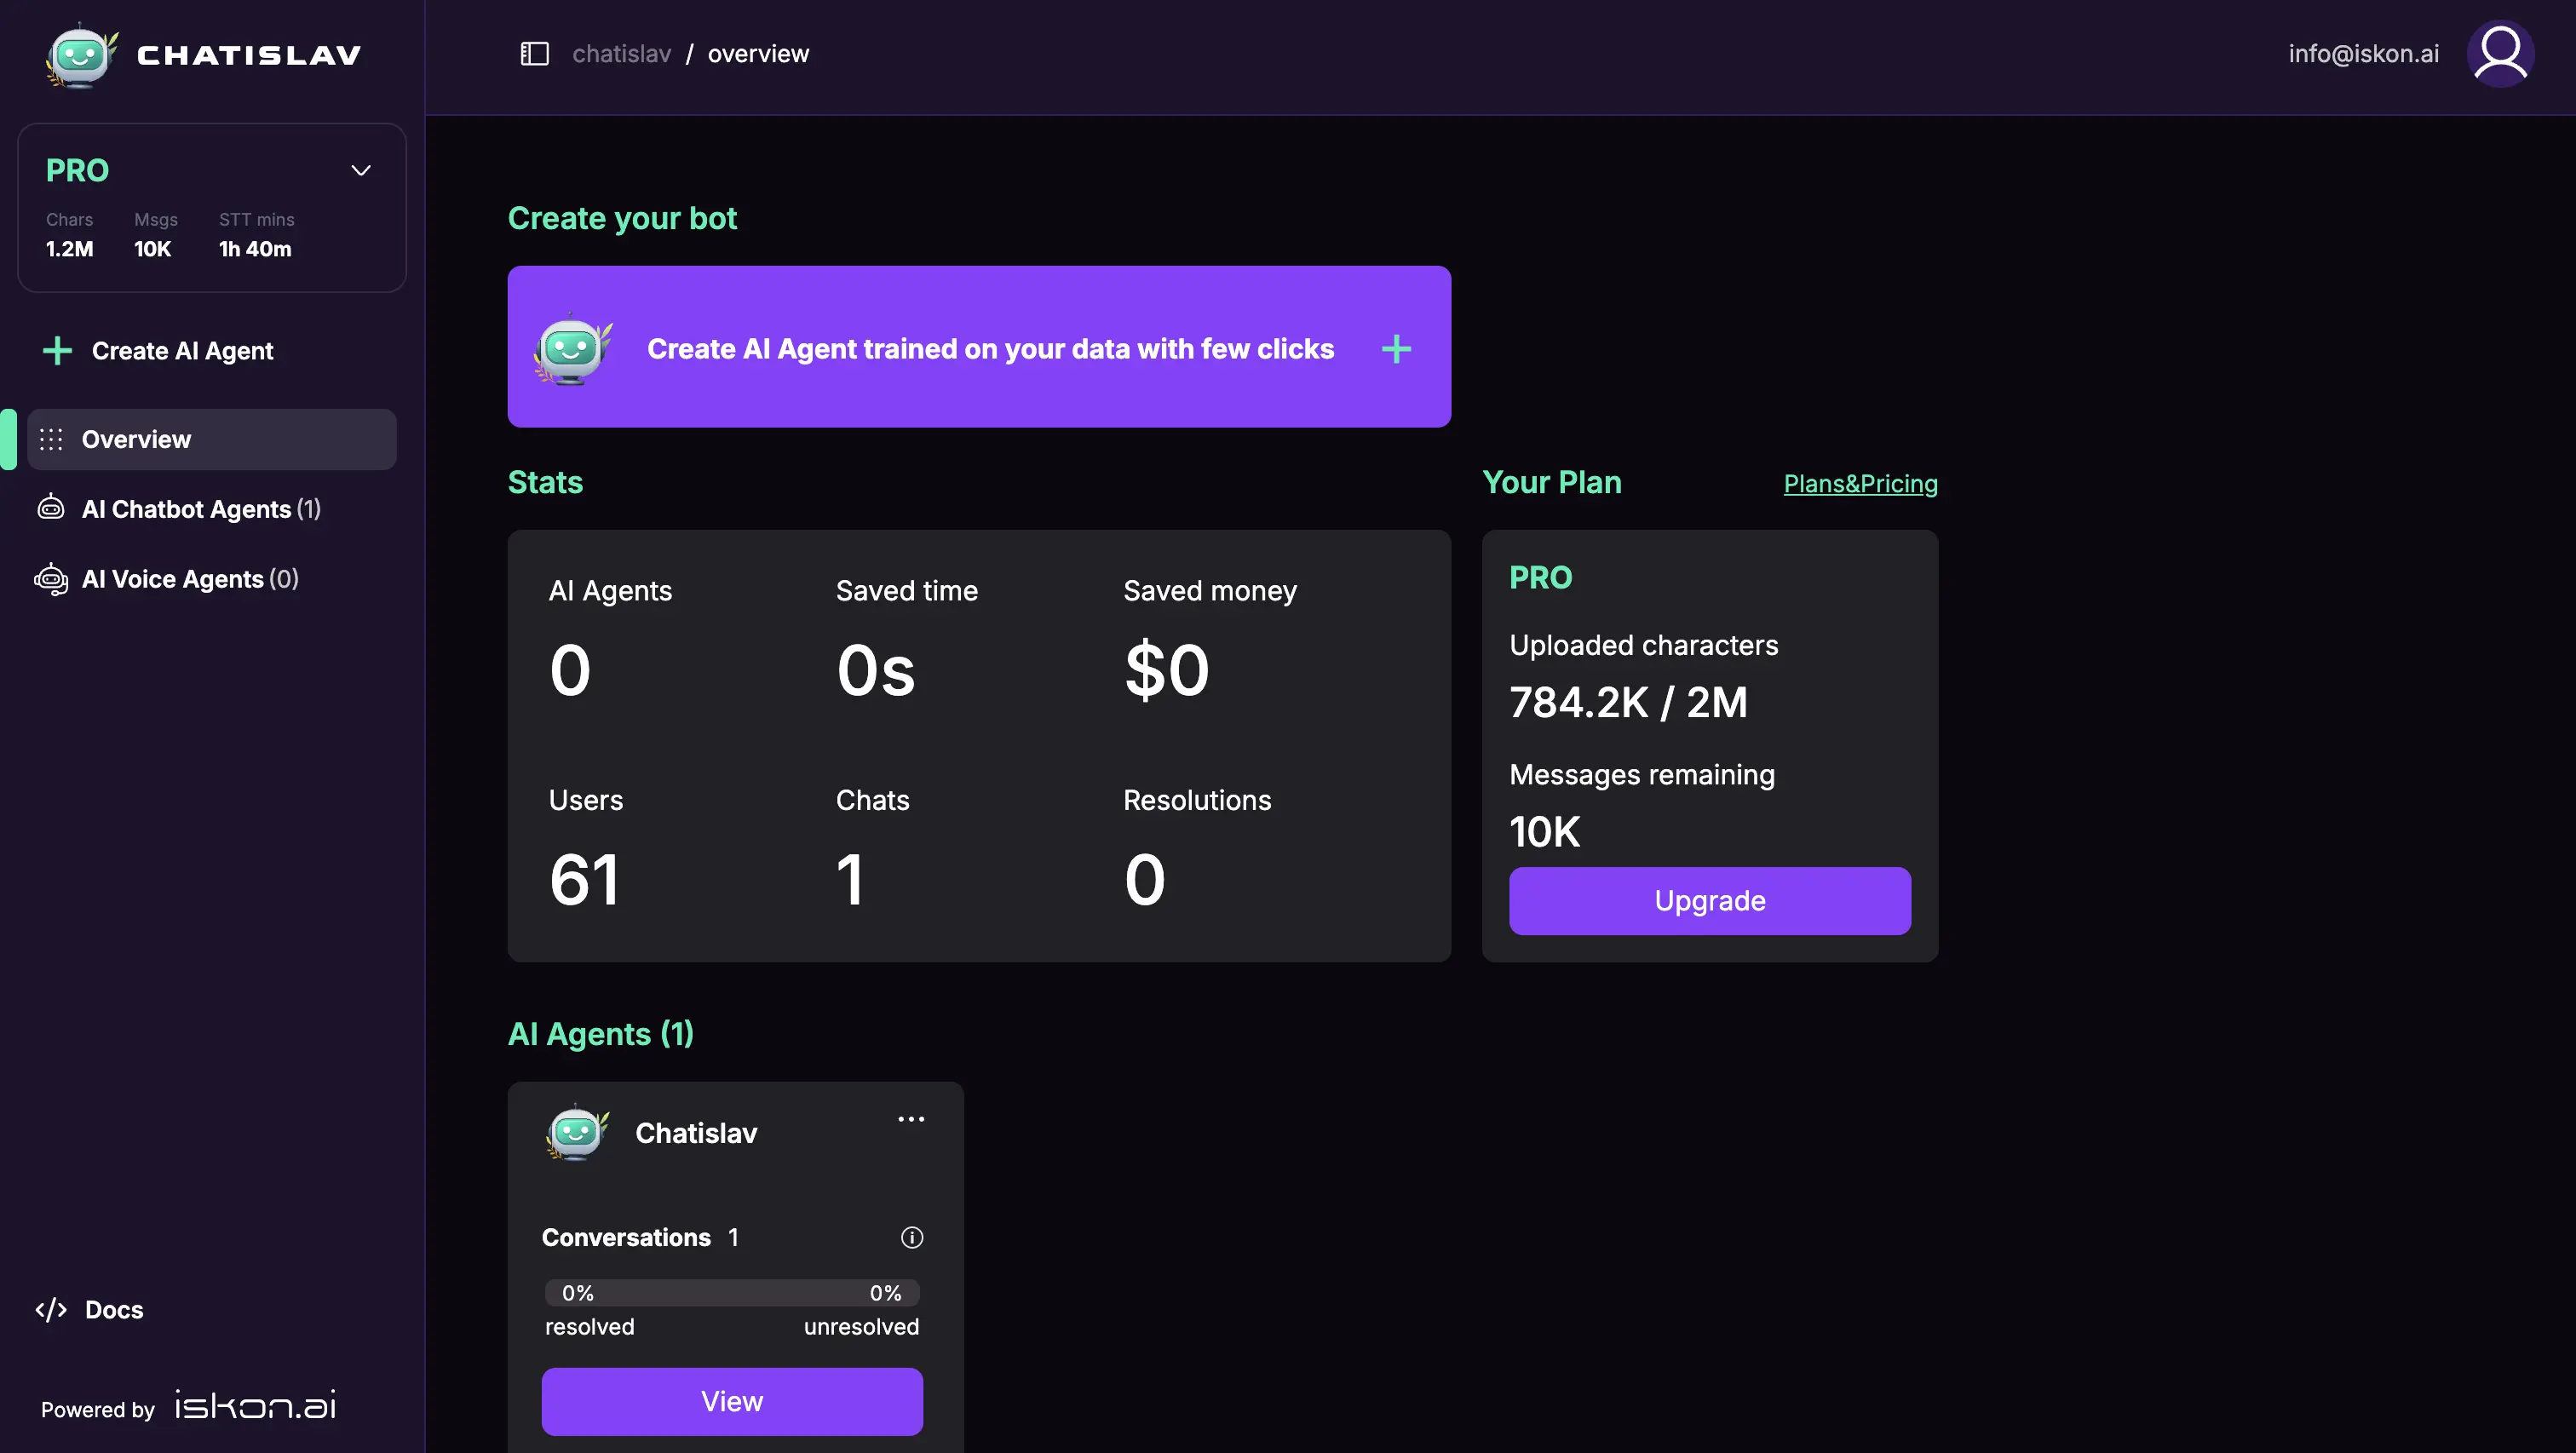Click the sidebar Msgs 10K value

(x=153, y=249)
